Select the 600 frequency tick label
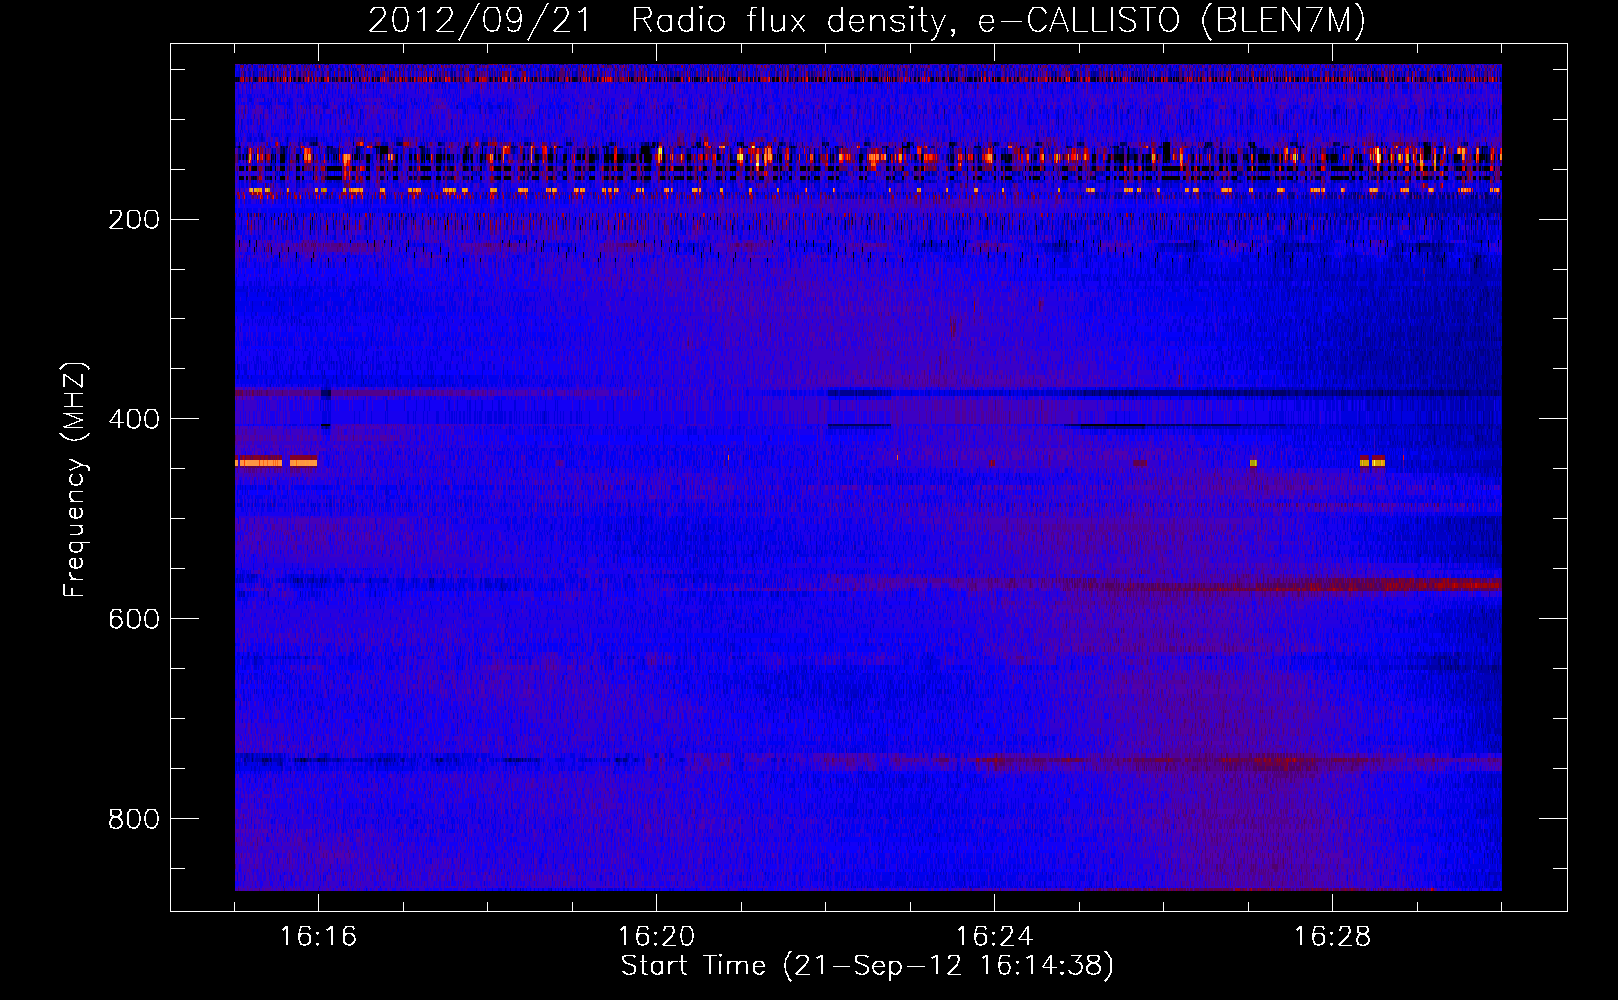Image resolution: width=1618 pixels, height=1000 pixels. tap(134, 619)
